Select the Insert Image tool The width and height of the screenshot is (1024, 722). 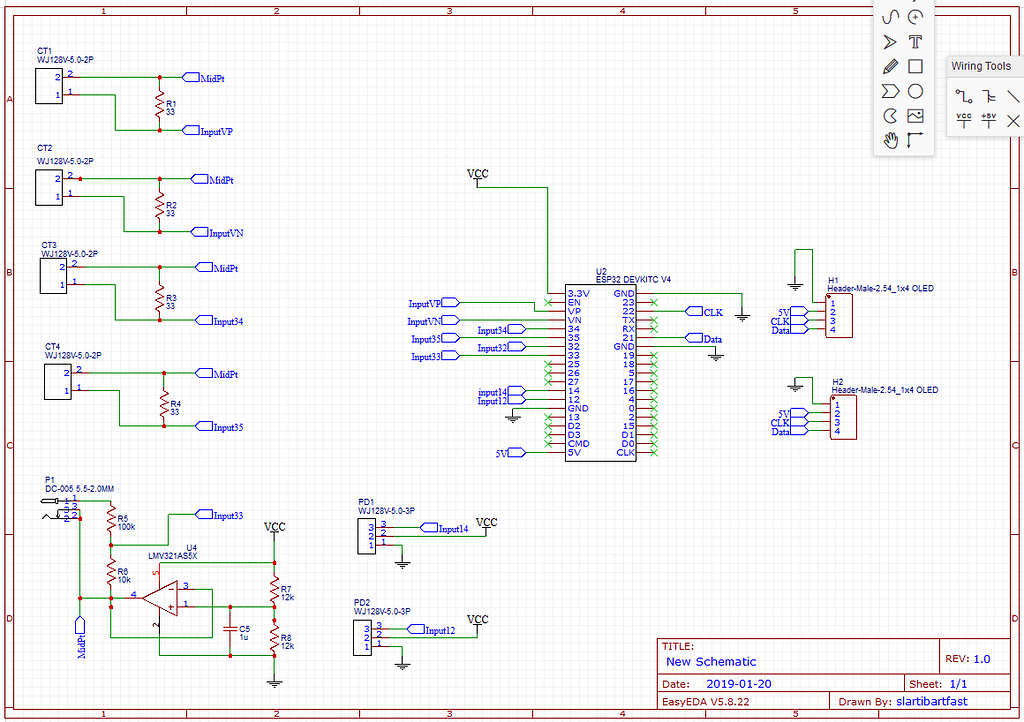pyautogui.click(x=915, y=115)
